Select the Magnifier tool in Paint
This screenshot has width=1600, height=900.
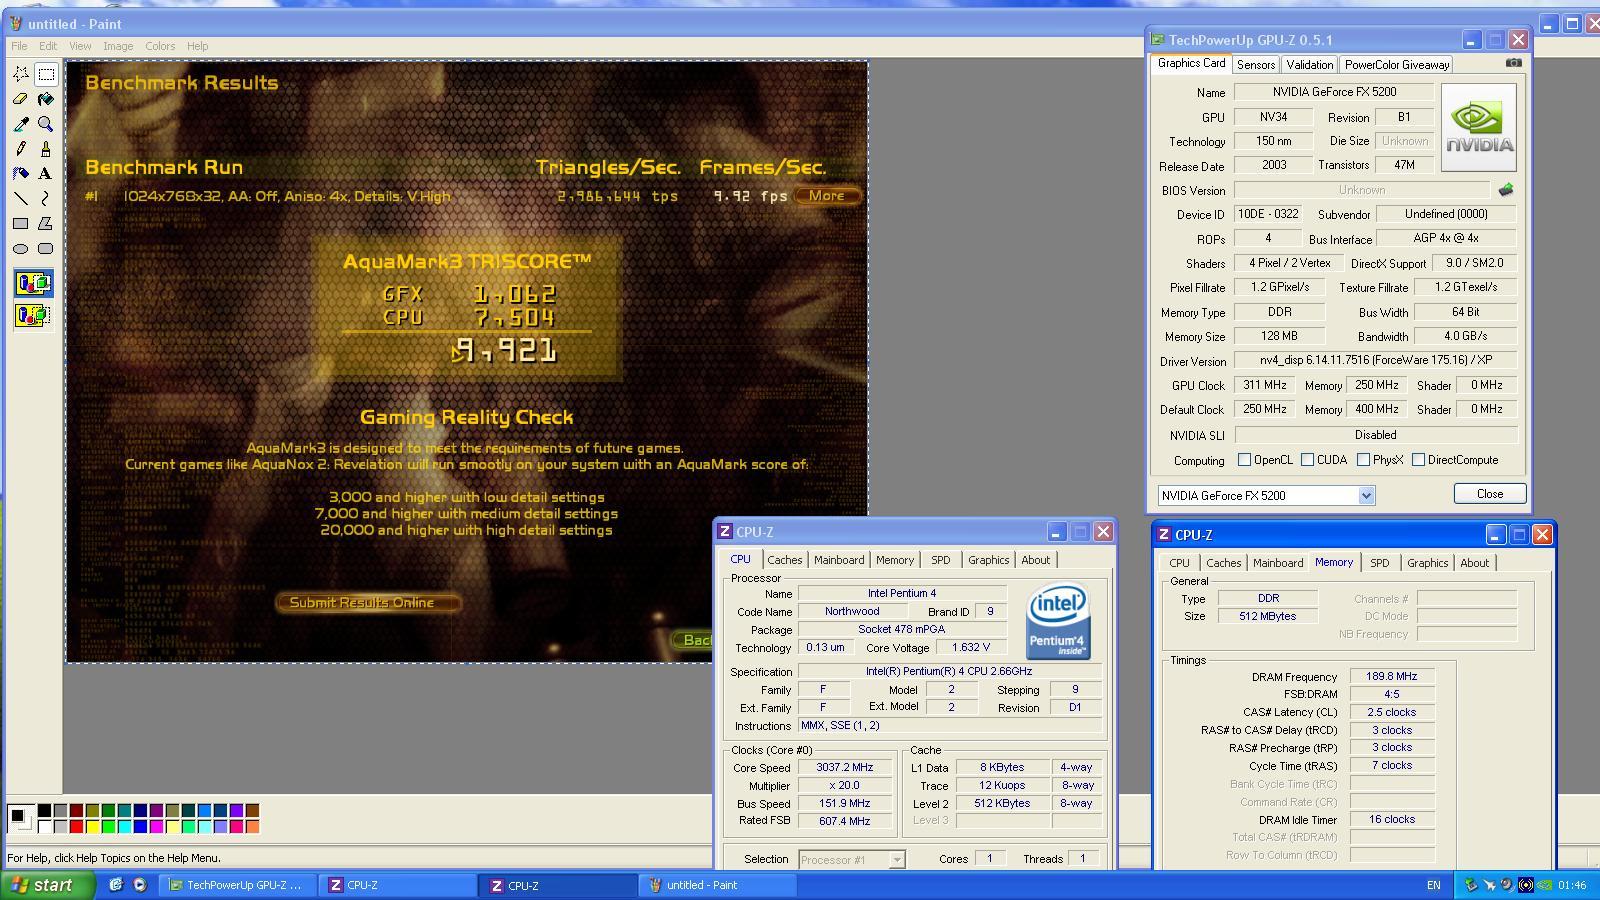46,124
